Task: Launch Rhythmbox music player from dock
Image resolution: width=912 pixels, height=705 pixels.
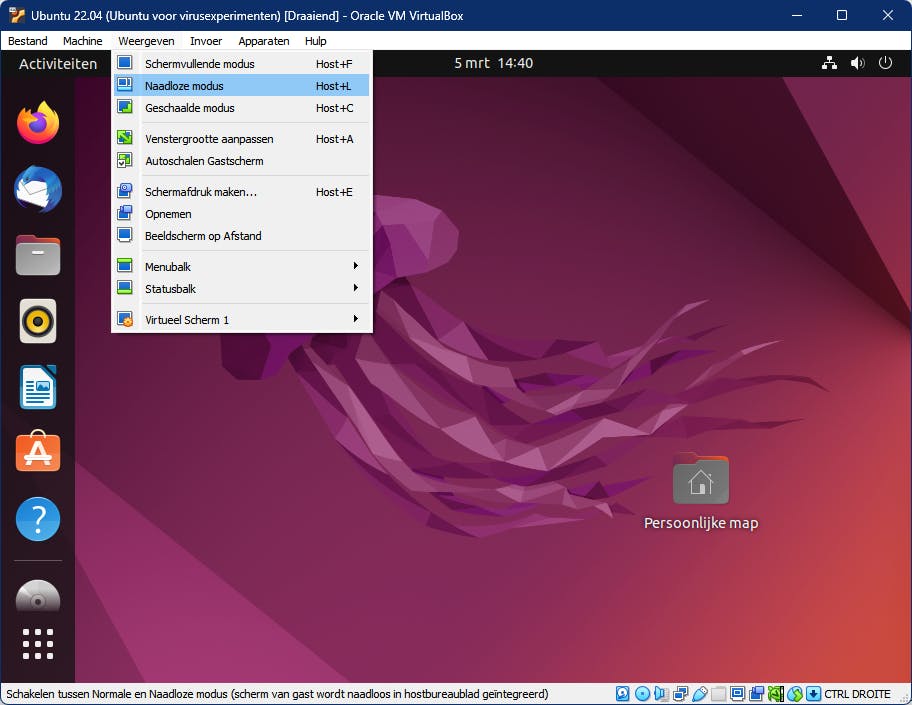Action: point(38,321)
